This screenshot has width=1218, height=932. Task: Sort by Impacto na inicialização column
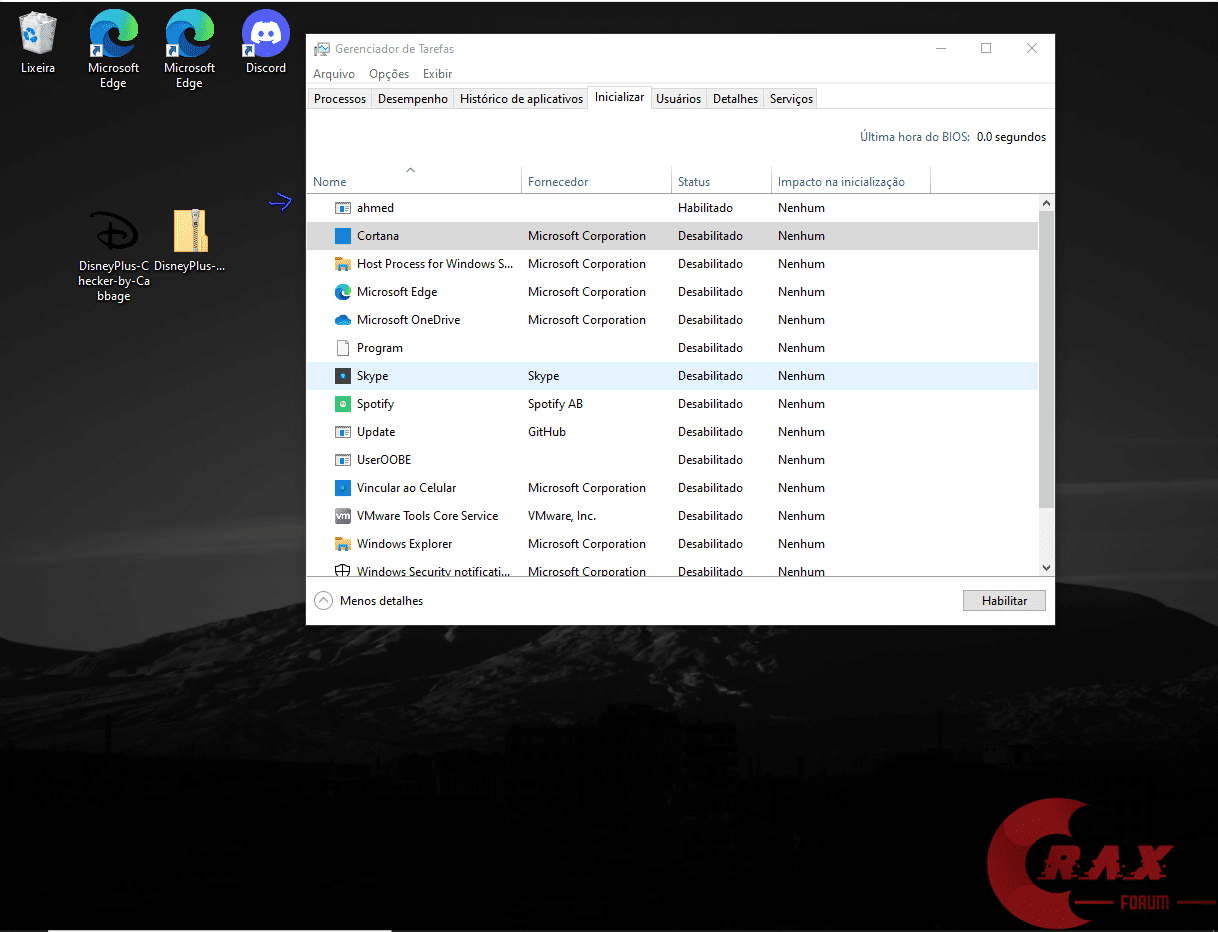click(x=841, y=182)
